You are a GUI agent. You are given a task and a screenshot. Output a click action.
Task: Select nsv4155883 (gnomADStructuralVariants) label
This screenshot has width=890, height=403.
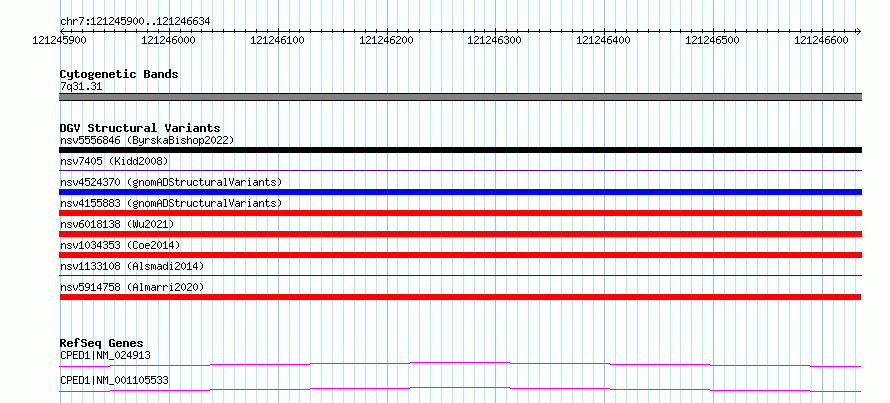click(x=171, y=203)
